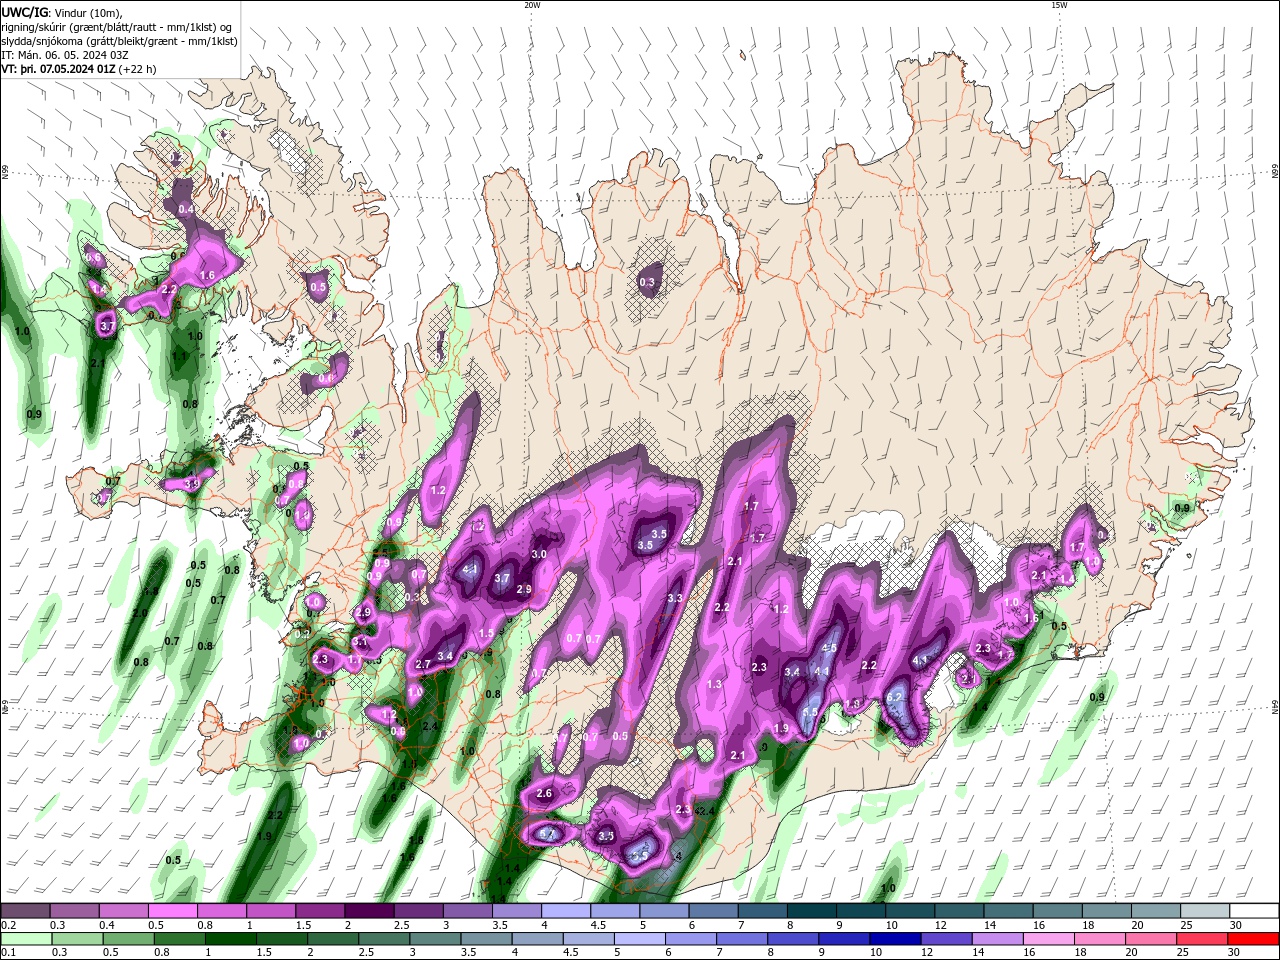Click the "6.2" precipitation value on the map
Screen dimensions: 1280x960
click(x=895, y=697)
